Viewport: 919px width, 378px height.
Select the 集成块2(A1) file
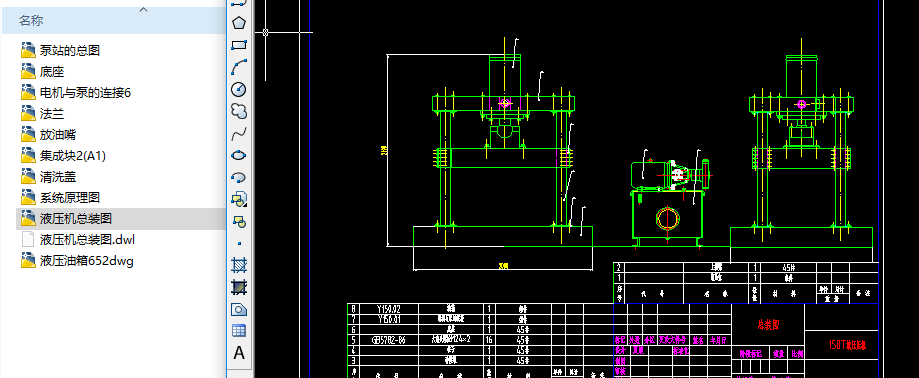[64, 156]
